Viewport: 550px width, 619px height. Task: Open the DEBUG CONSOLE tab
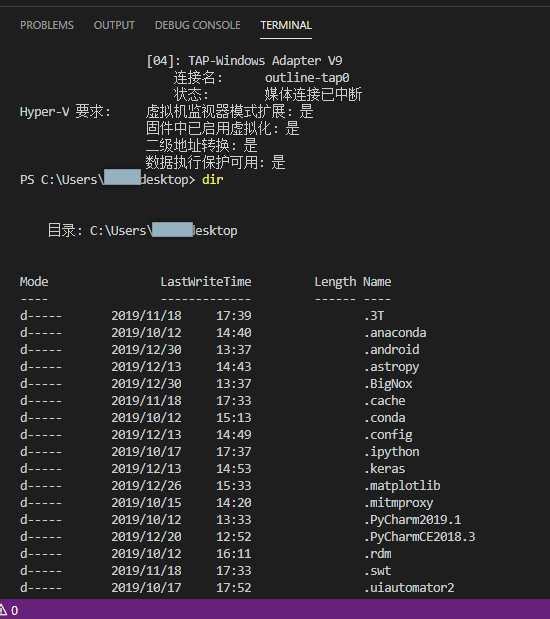pos(197,25)
